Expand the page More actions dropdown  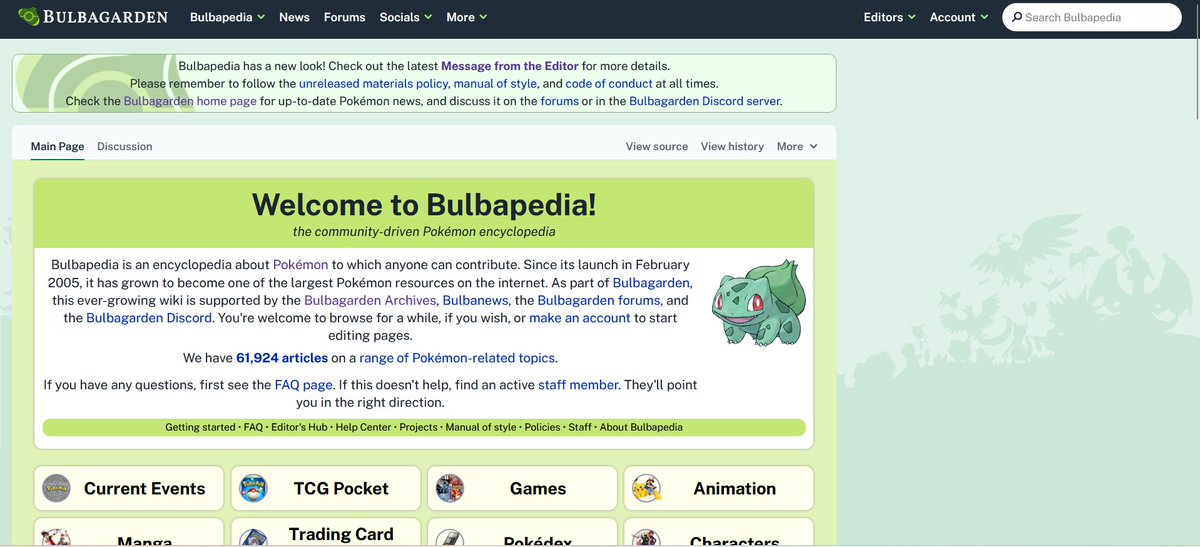(797, 146)
